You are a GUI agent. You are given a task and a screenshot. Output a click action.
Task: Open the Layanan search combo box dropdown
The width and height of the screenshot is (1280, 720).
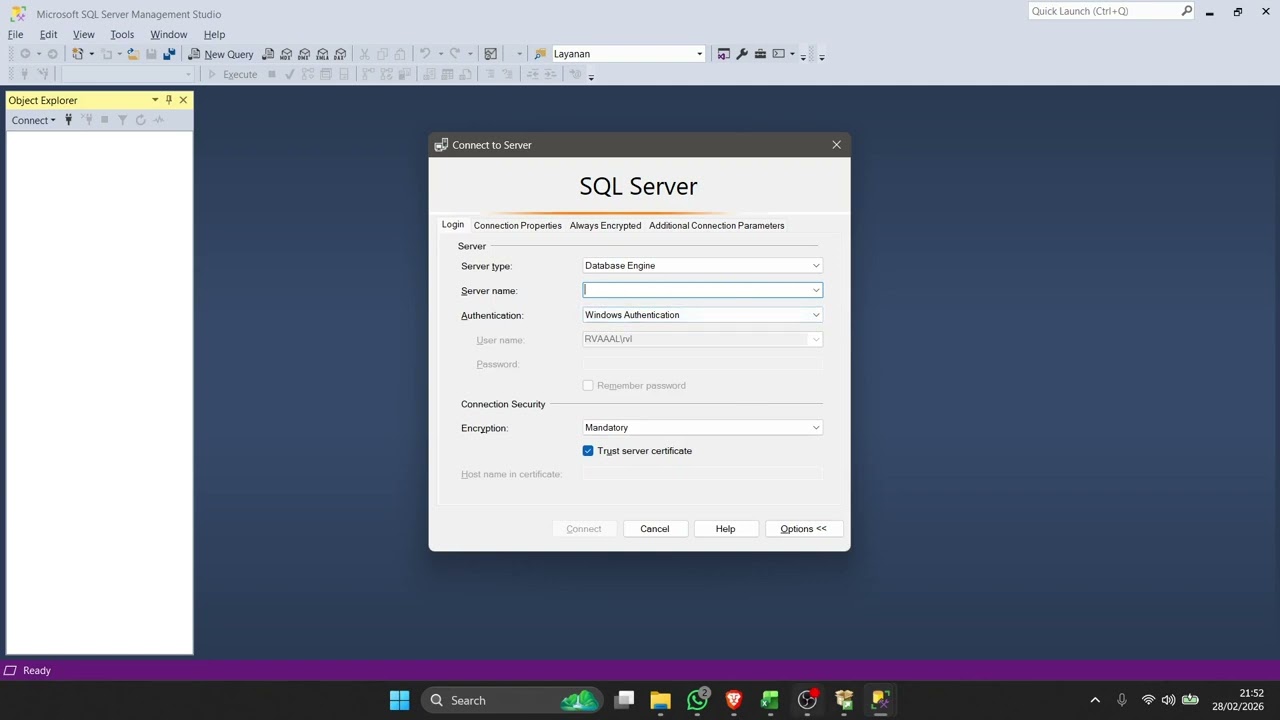pyautogui.click(x=699, y=54)
